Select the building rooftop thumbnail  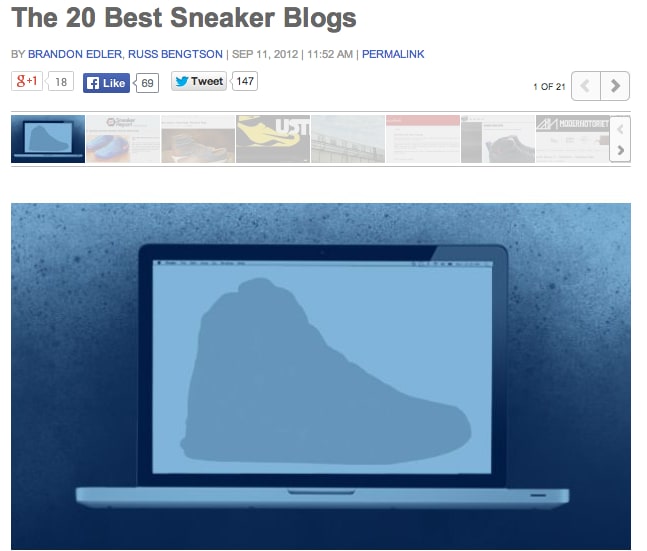pos(348,139)
